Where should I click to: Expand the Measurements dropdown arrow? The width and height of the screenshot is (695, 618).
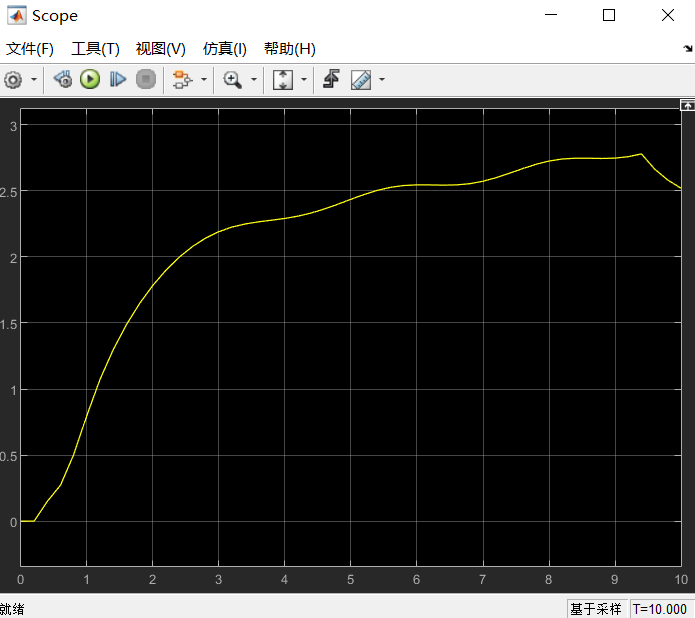[382, 80]
